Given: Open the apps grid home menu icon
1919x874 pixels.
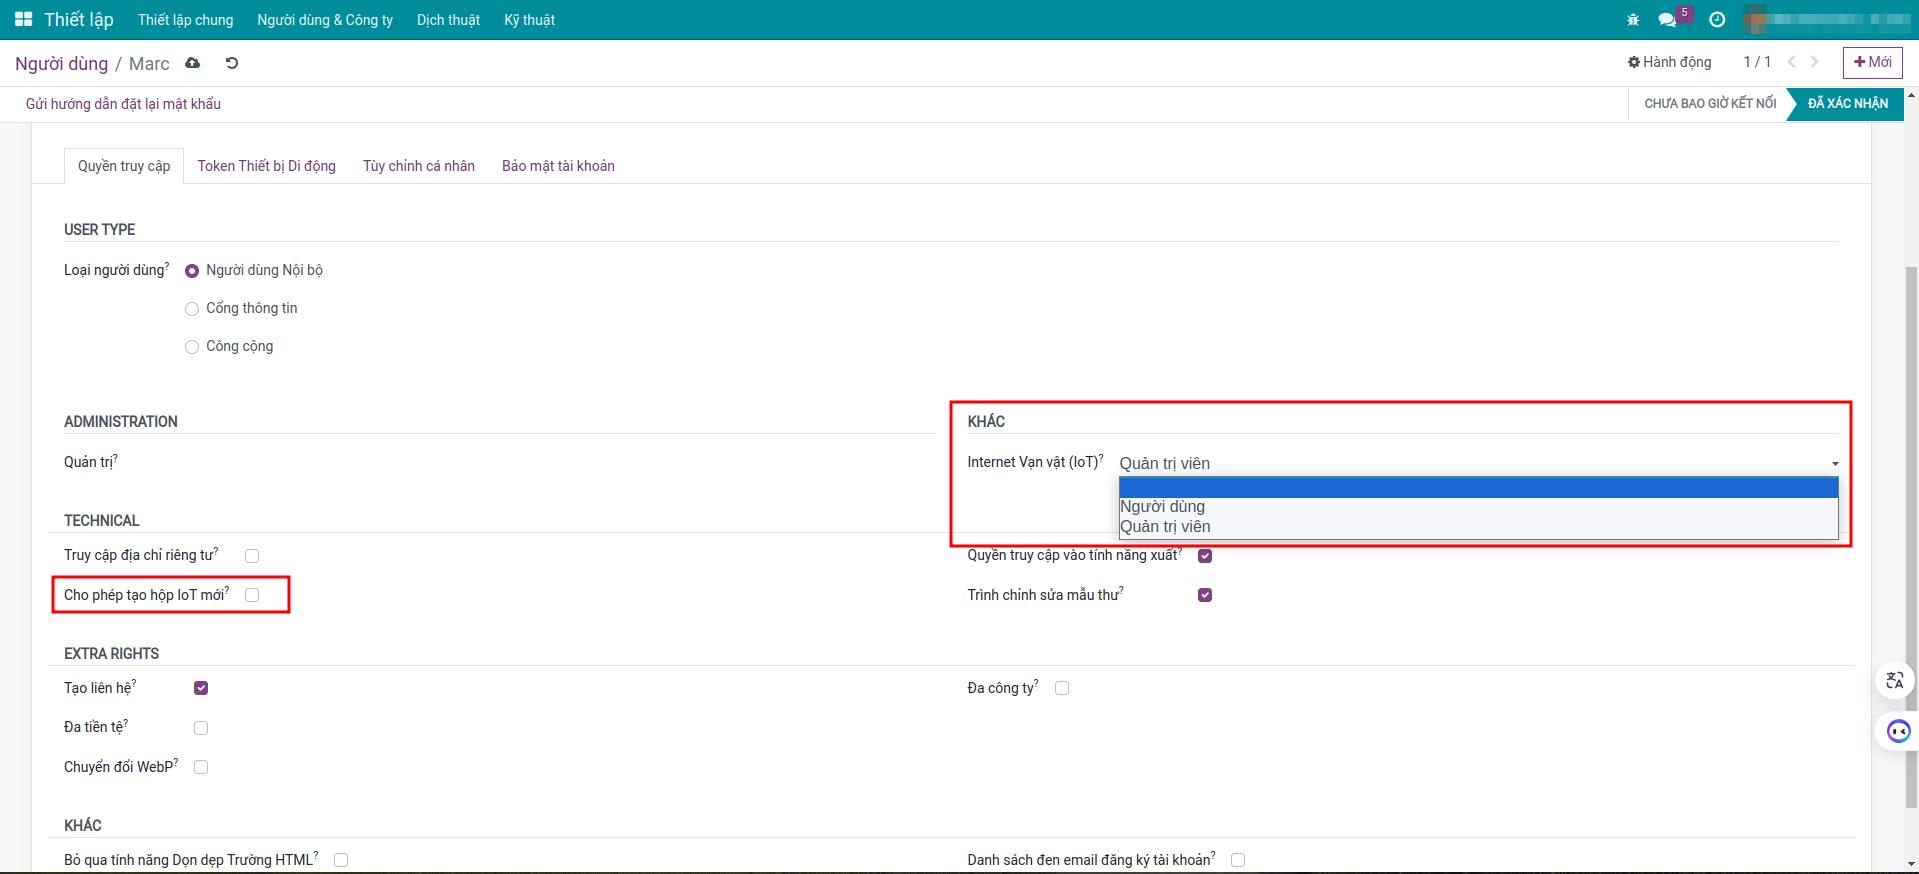Looking at the screenshot, I should tap(23, 20).
